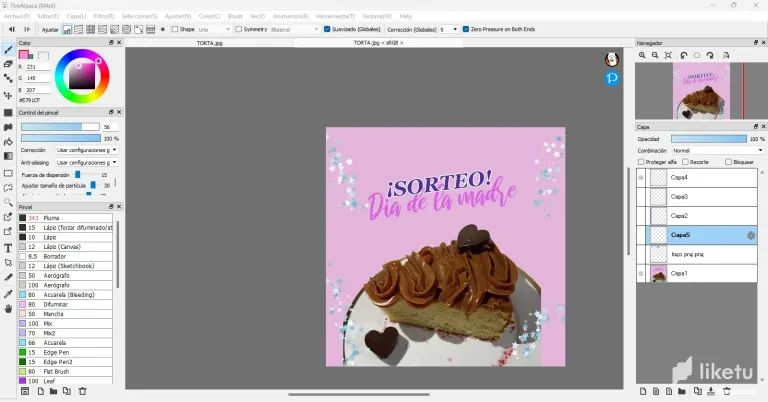768x402 pixels.
Task: Delete the selected layer with trash icon
Action: point(727,391)
